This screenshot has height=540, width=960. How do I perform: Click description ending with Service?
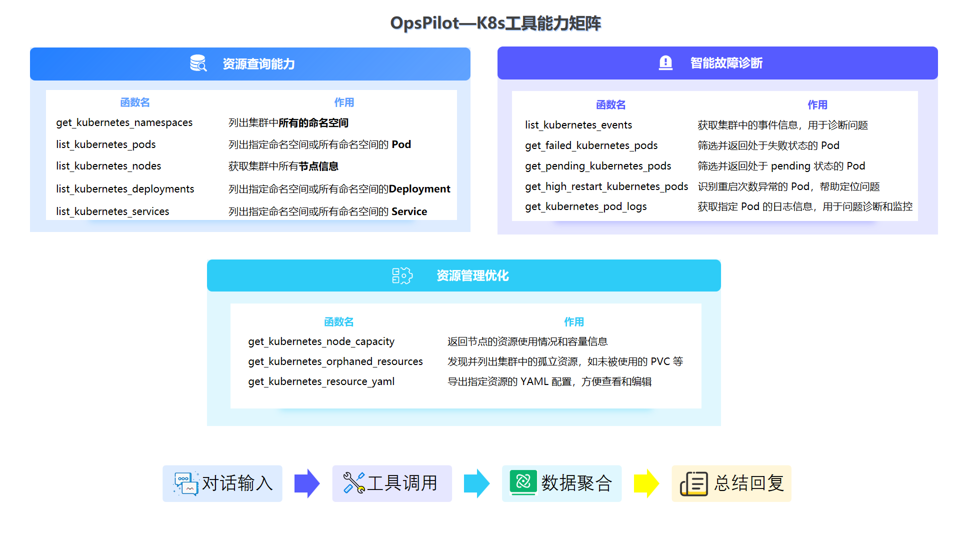pos(328,211)
